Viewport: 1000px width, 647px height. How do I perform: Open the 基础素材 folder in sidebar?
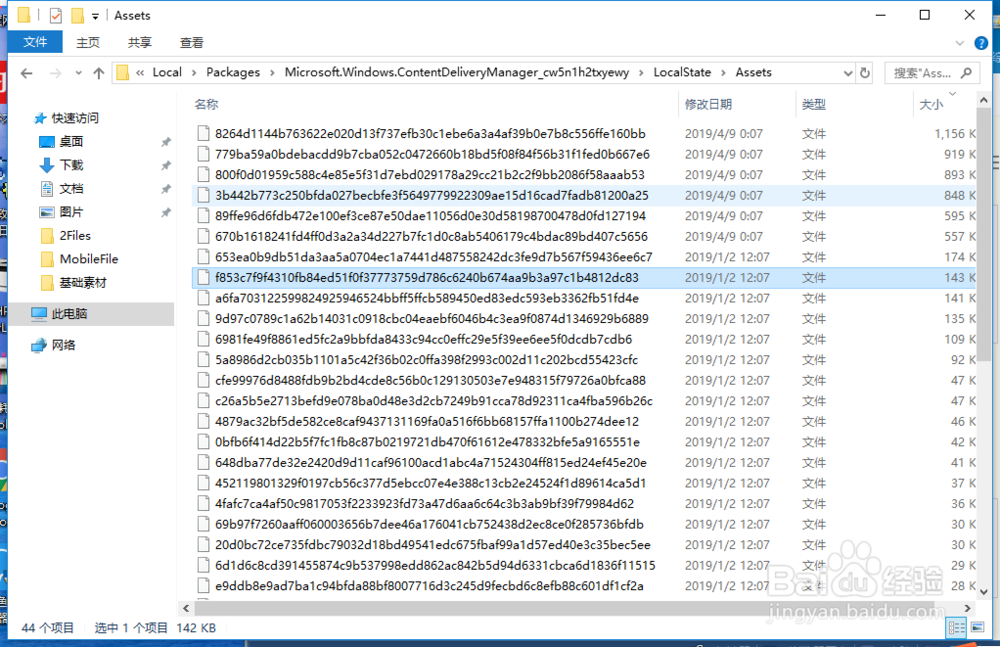coord(83,283)
